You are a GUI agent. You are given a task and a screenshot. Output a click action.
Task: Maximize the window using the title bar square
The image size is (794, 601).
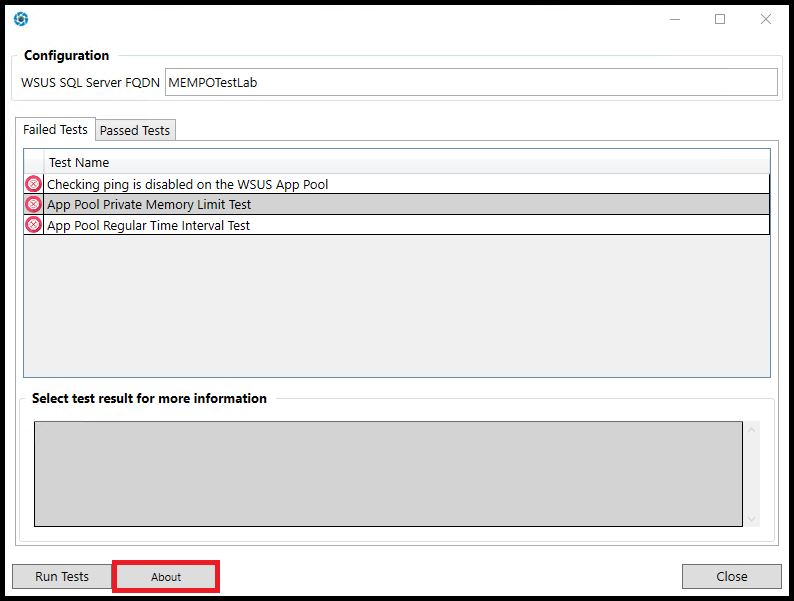click(x=720, y=19)
